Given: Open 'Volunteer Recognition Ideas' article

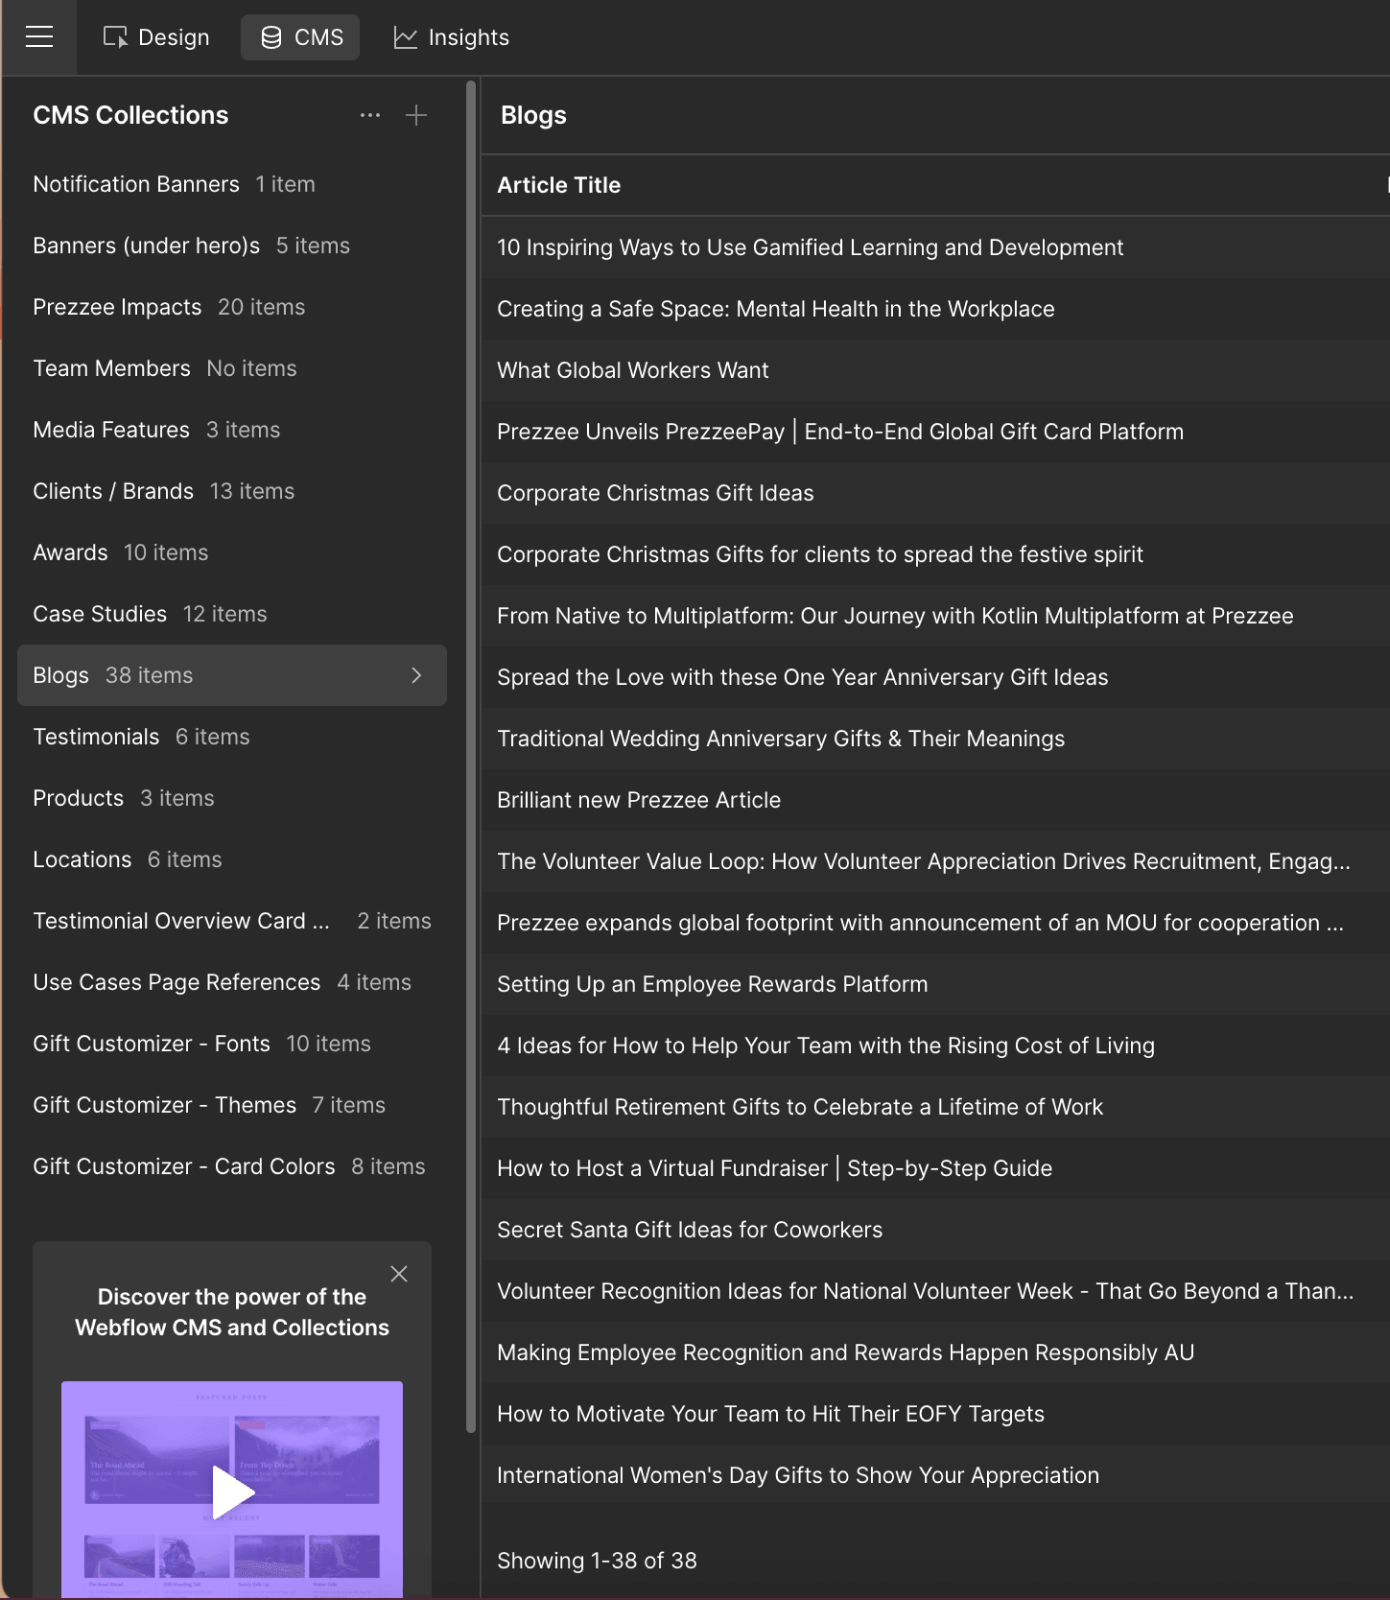Looking at the screenshot, I should 936,1292.
